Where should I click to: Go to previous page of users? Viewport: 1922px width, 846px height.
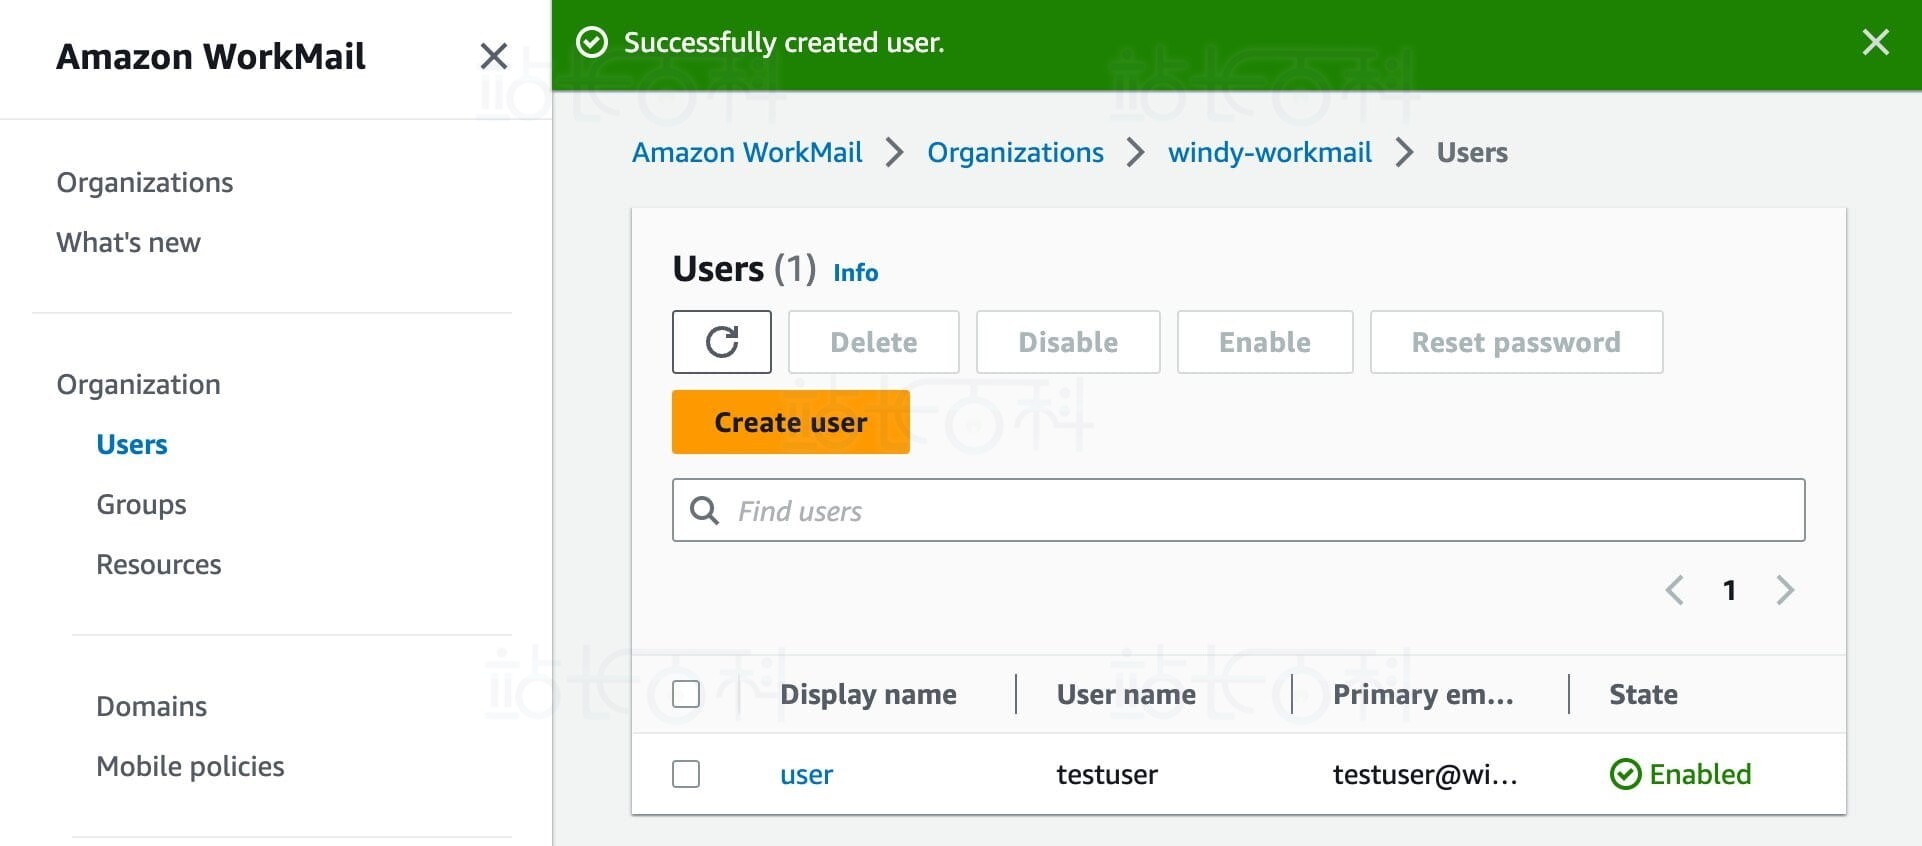click(1674, 590)
